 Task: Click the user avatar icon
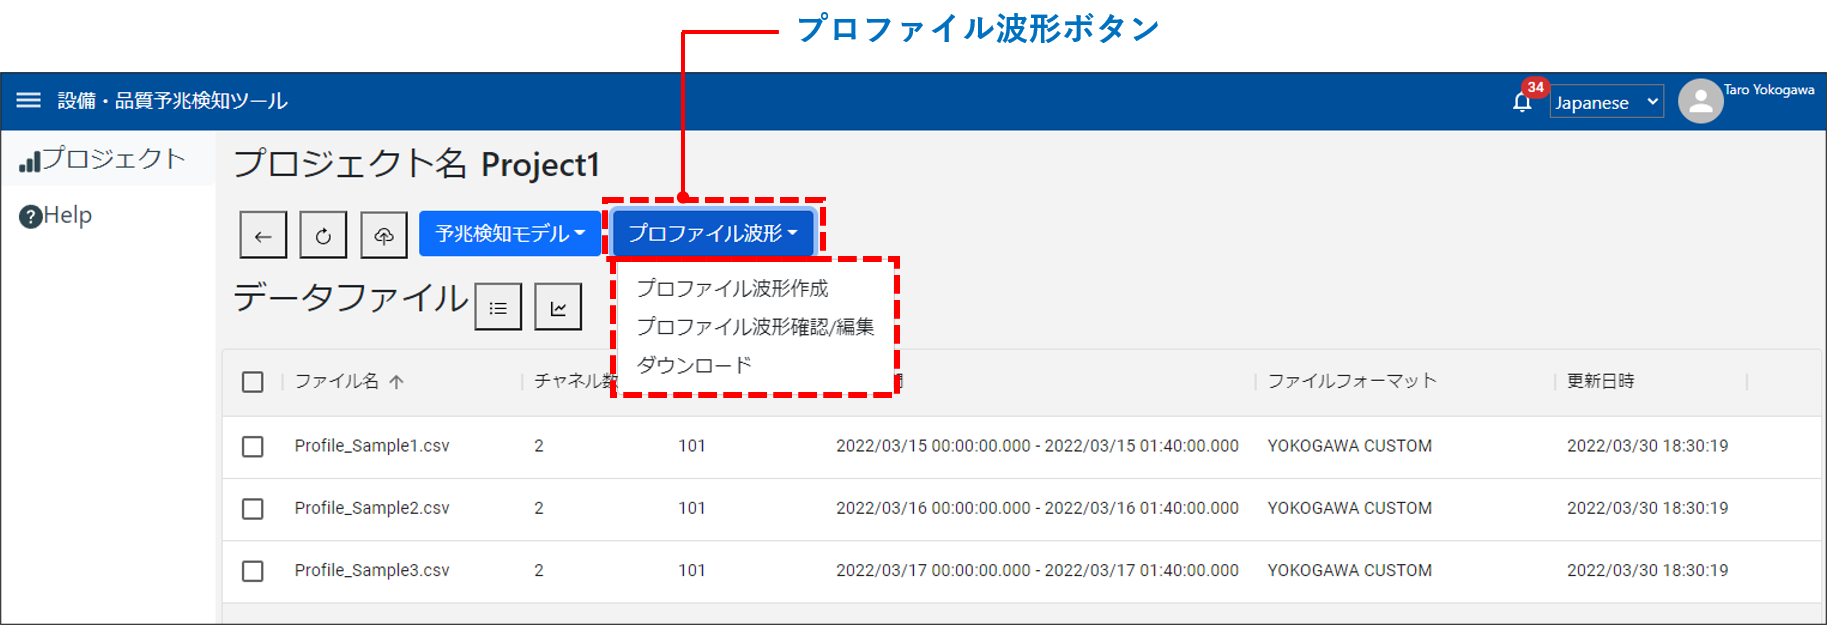click(x=1700, y=101)
